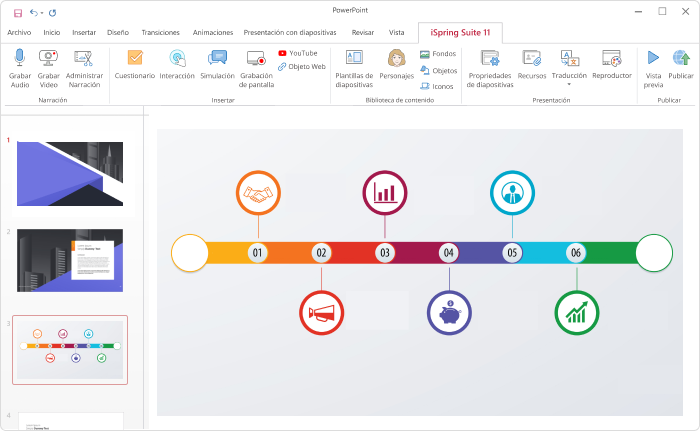Click the Vista previa play icon
The height and width of the screenshot is (431, 700).
click(x=653, y=58)
